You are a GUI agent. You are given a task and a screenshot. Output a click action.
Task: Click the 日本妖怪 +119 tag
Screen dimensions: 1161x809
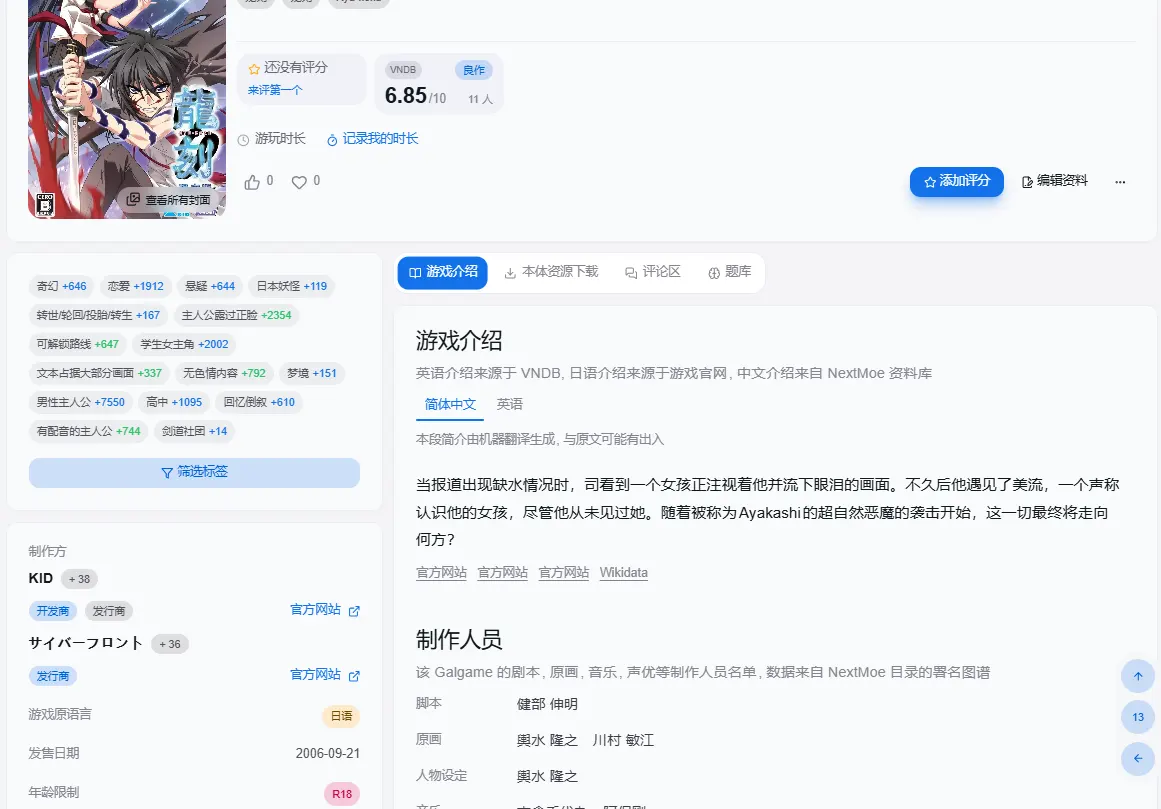292,286
